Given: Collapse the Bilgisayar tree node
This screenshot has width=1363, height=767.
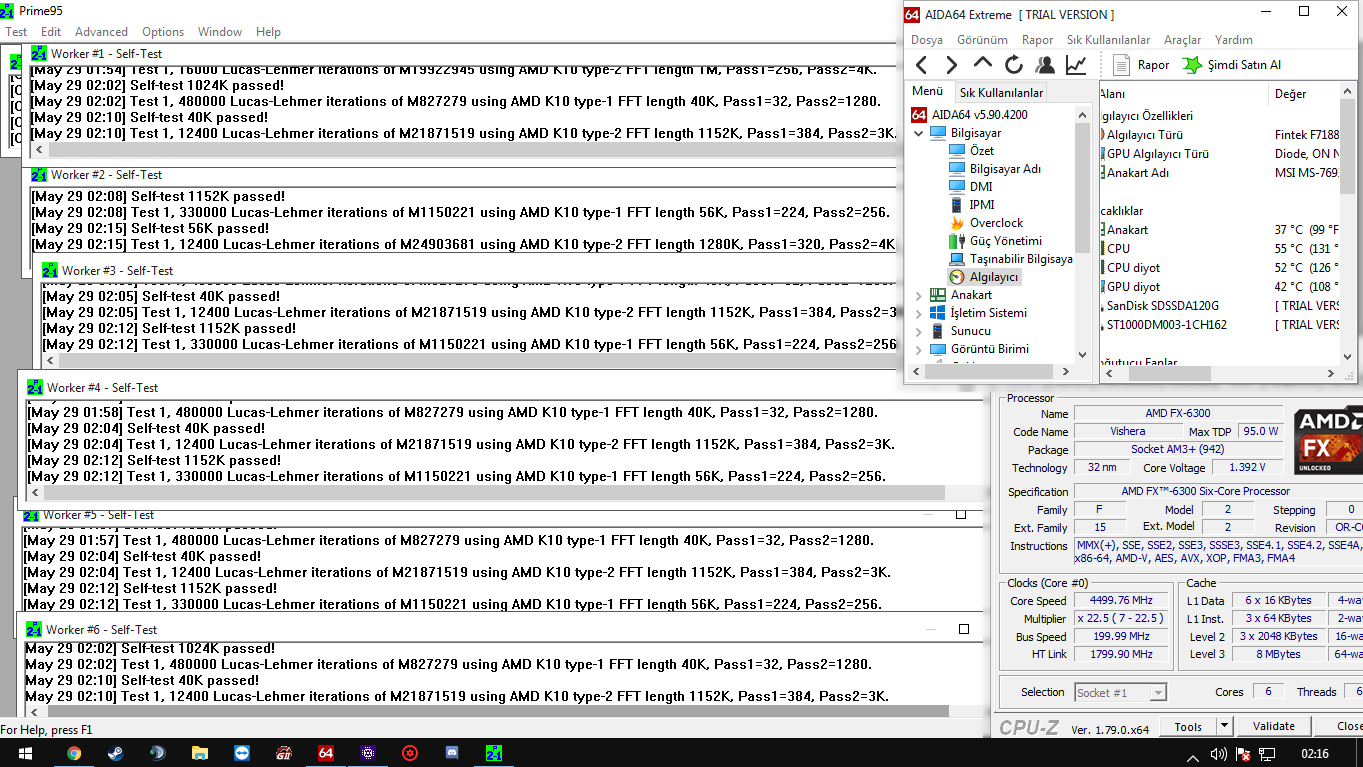Looking at the screenshot, I should click(x=919, y=133).
